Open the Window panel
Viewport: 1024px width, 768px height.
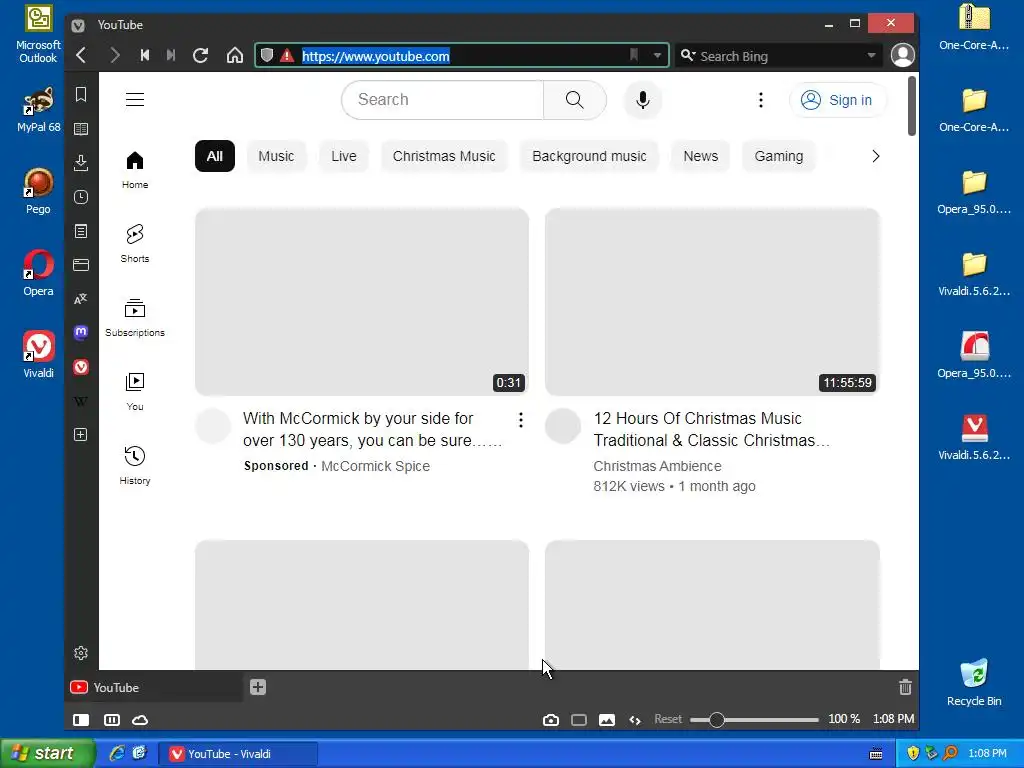(81, 265)
